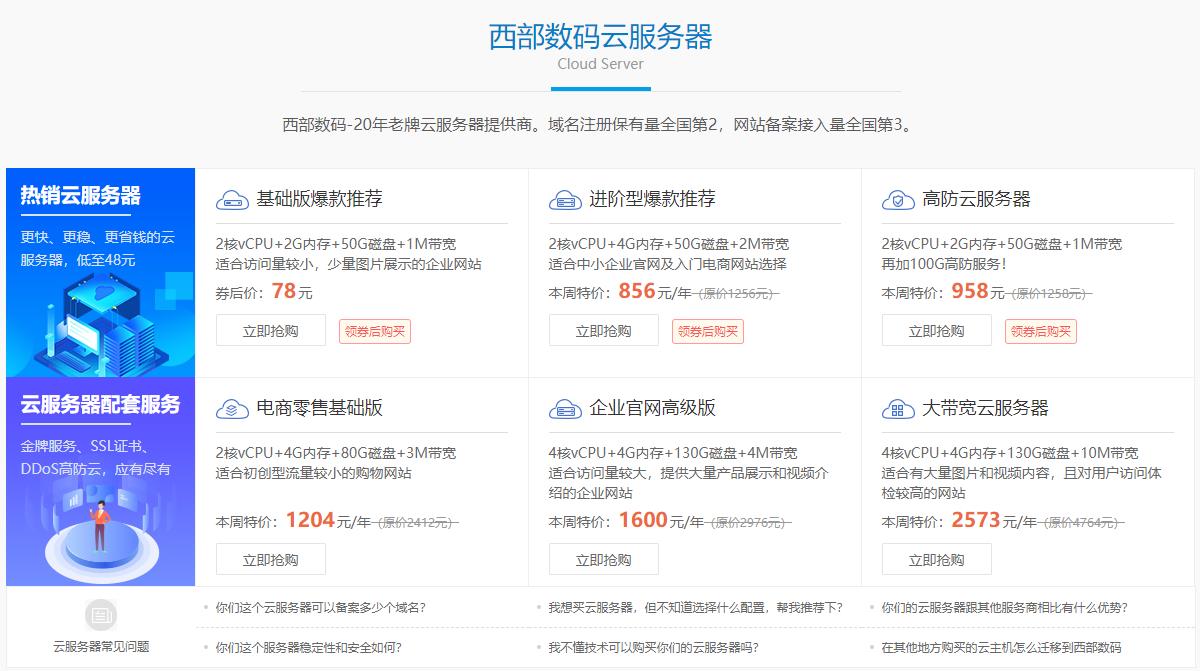
Task: Click the shield cloud icon beside 高防云服务器
Action: pyautogui.click(x=898, y=200)
